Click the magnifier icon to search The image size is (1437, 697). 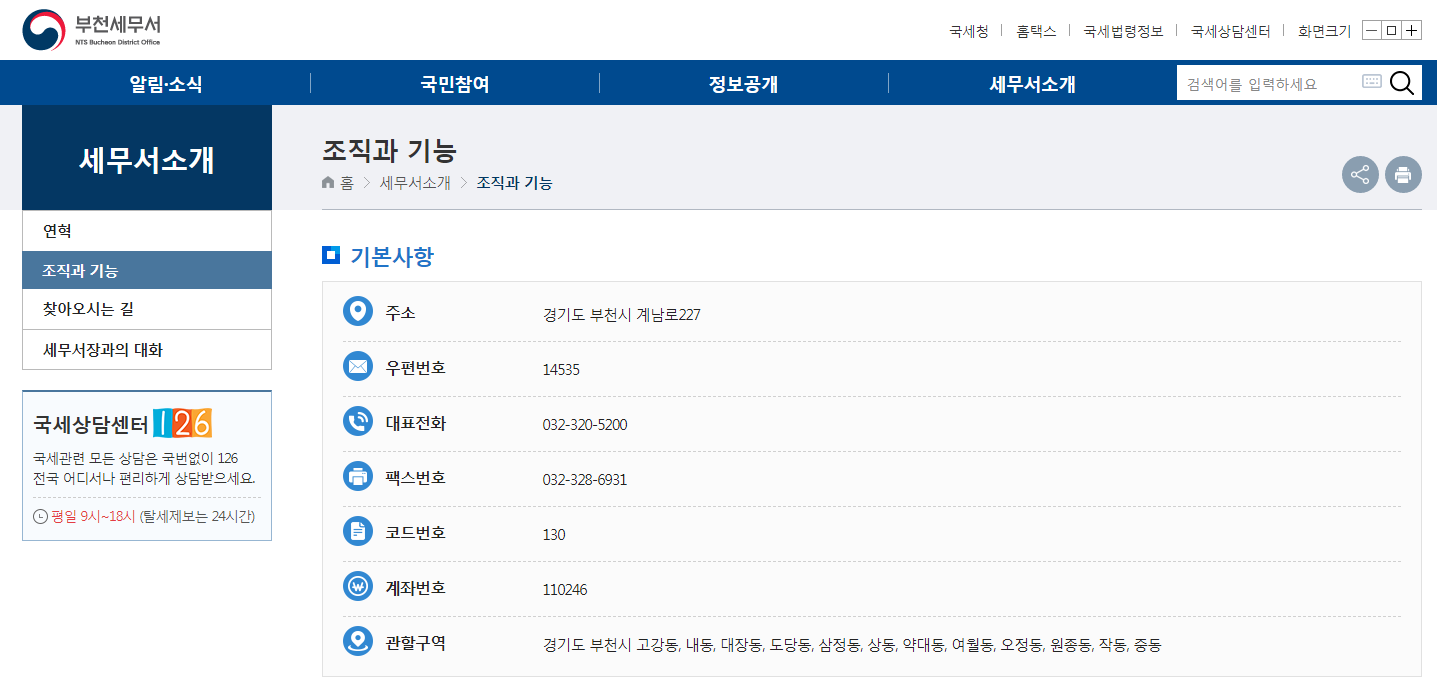1401,82
